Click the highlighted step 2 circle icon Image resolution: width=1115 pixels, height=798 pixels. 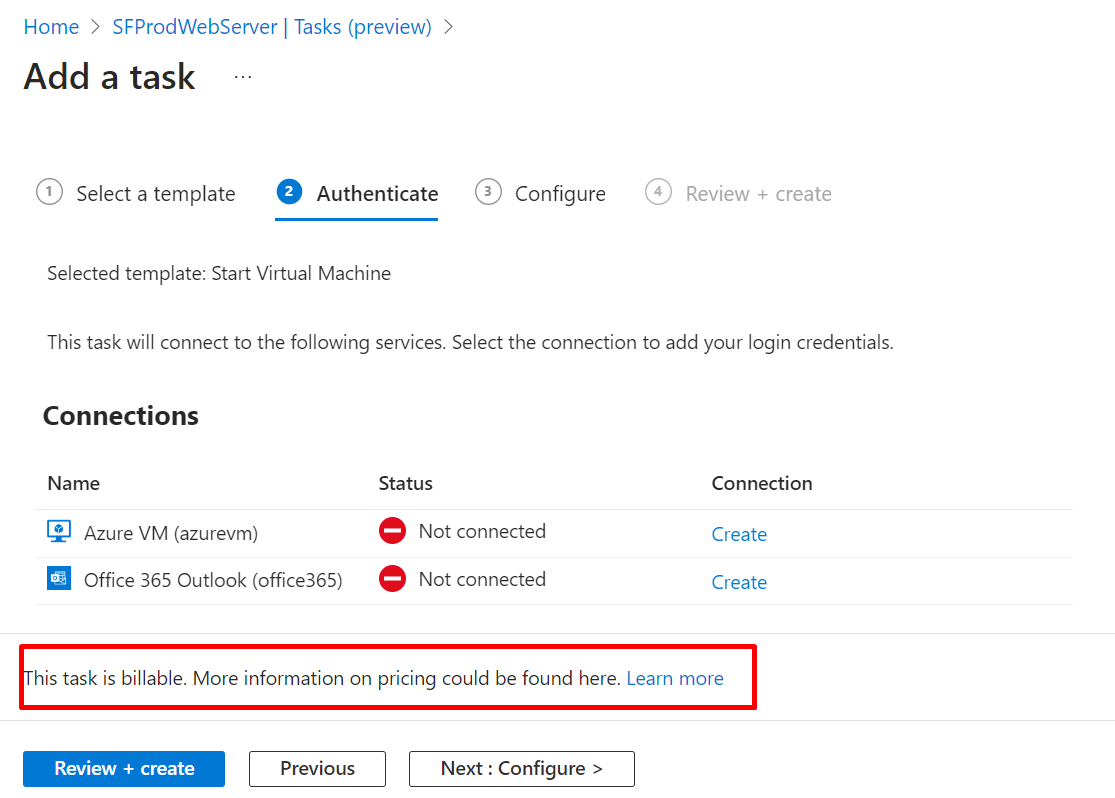coord(289,191)
